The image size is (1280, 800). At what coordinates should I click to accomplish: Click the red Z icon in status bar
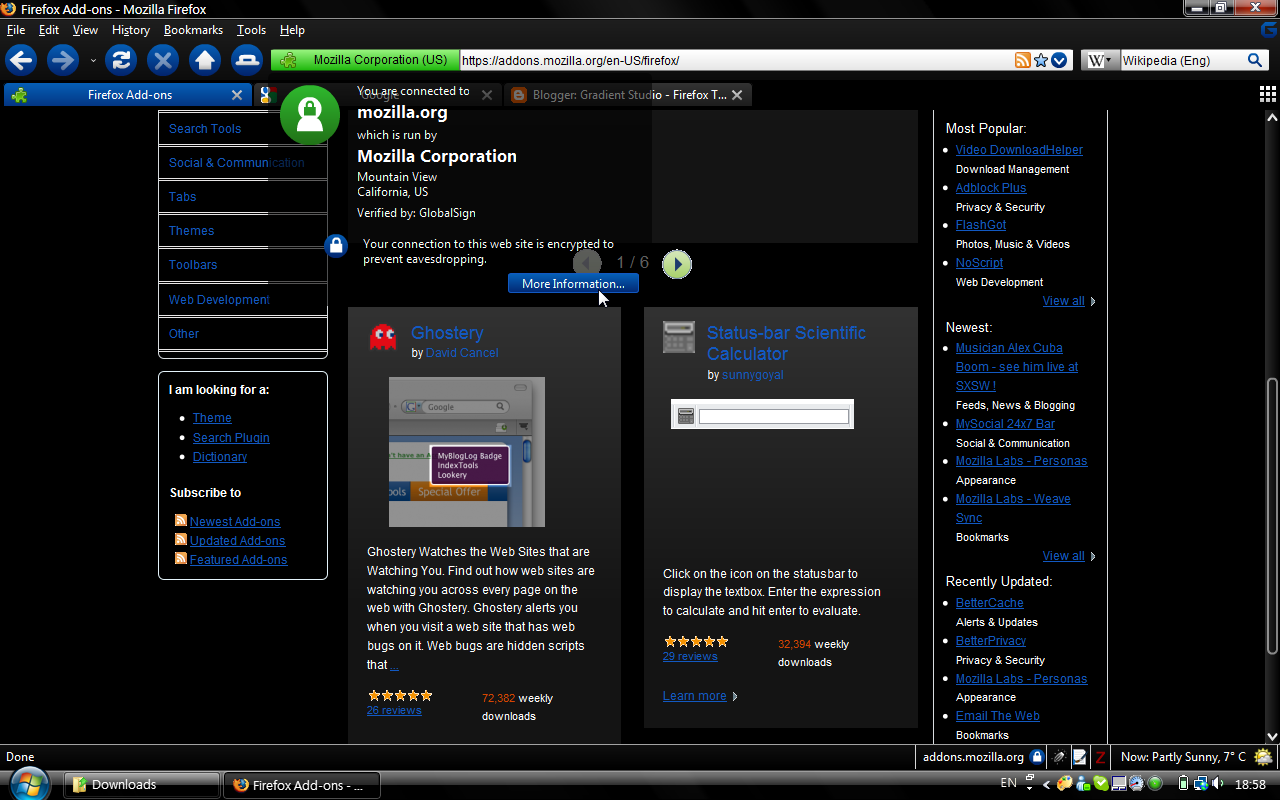click(x=1100, y=757)
